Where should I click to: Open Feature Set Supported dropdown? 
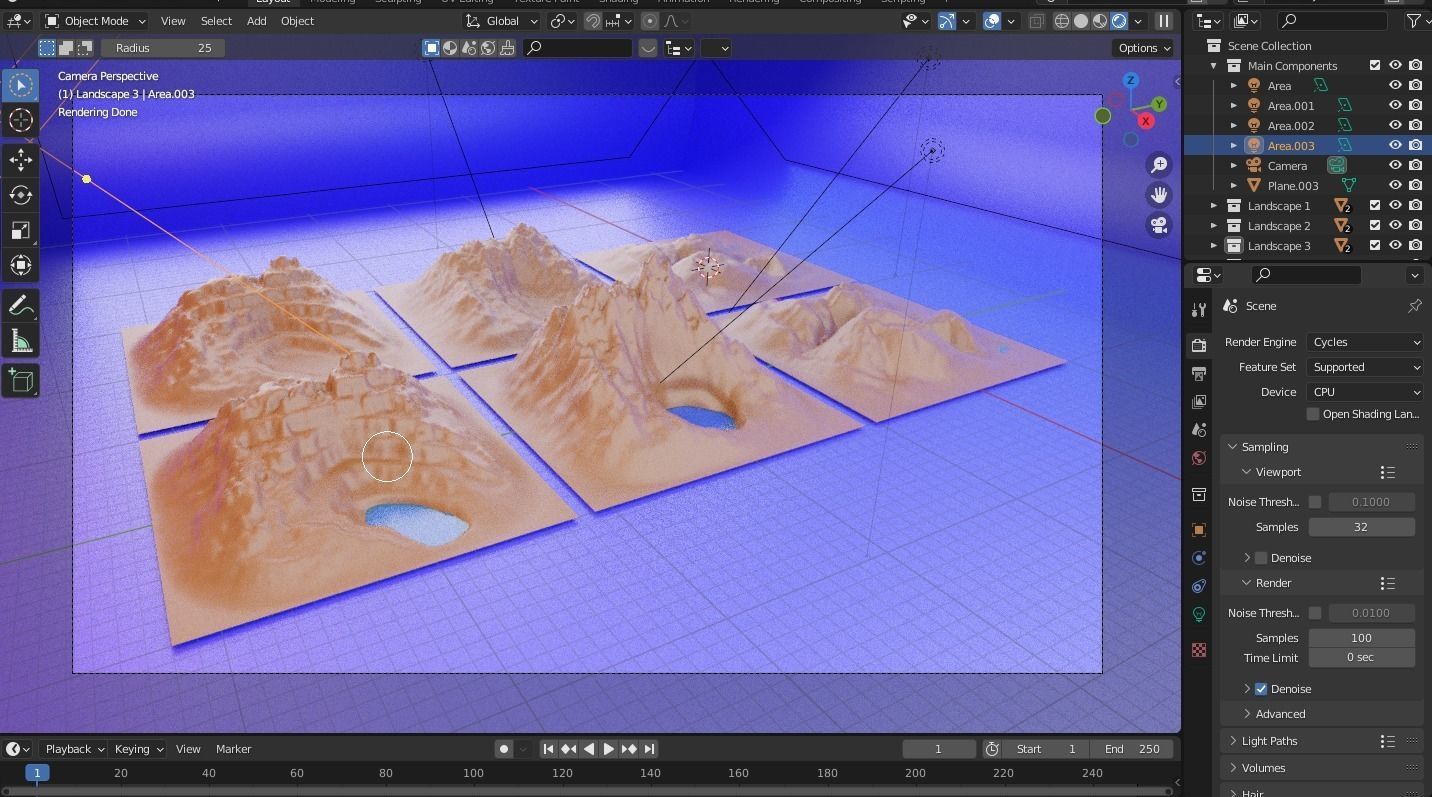coord(1364,367)
